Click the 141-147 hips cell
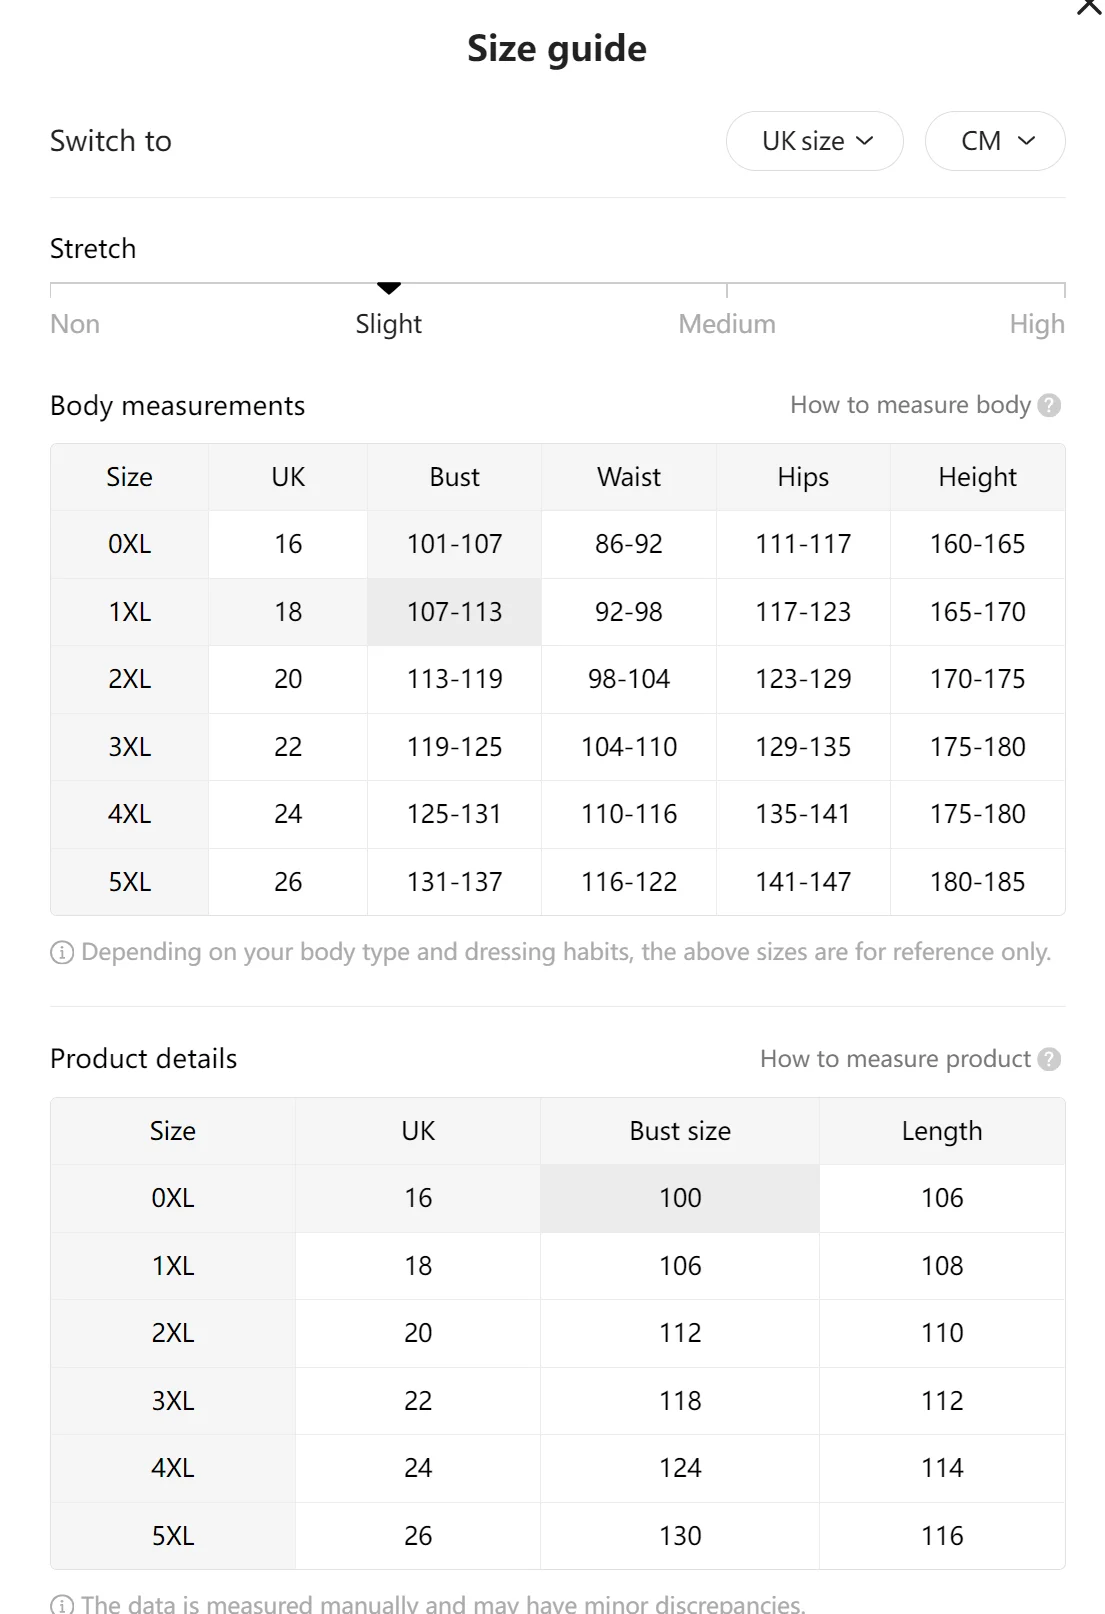Viewport: 1105px width, 1614px height. tap(803, 882)
